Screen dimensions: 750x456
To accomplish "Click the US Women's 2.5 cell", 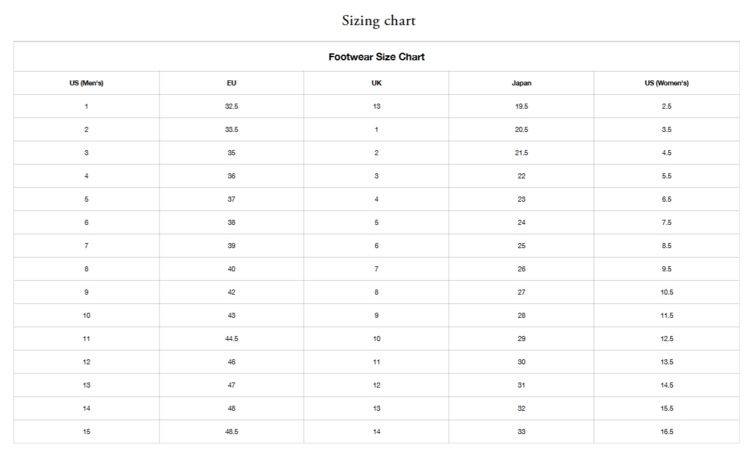I will tap(666, 106).
